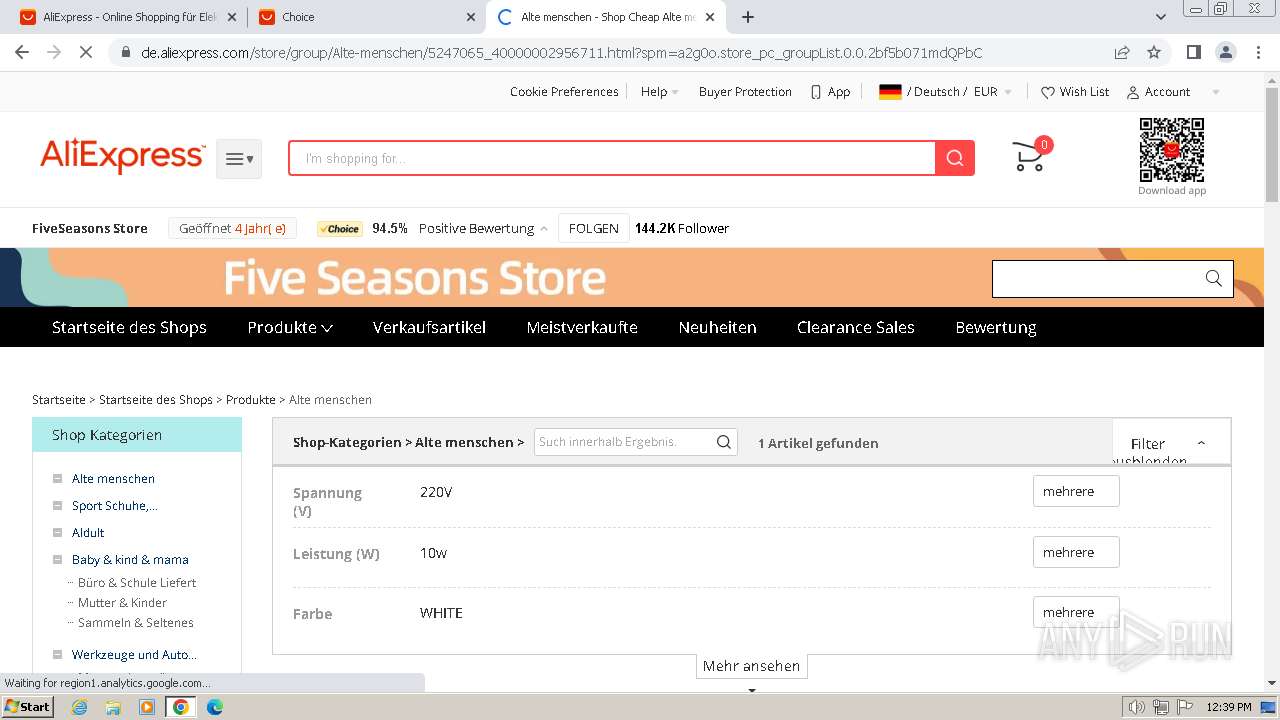Open language and currency selector Deutsch / EUR
The image size is (1280, 720).
(x=945, y=91)
